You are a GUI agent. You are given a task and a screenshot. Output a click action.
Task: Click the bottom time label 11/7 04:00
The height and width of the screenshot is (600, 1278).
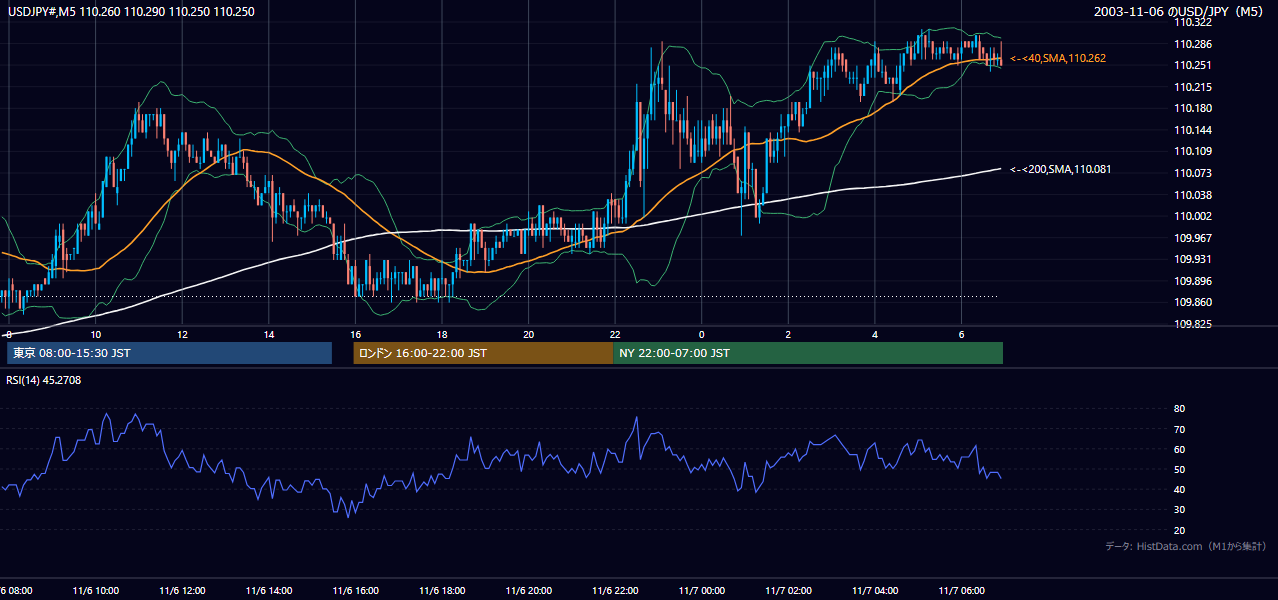point(875,590)
